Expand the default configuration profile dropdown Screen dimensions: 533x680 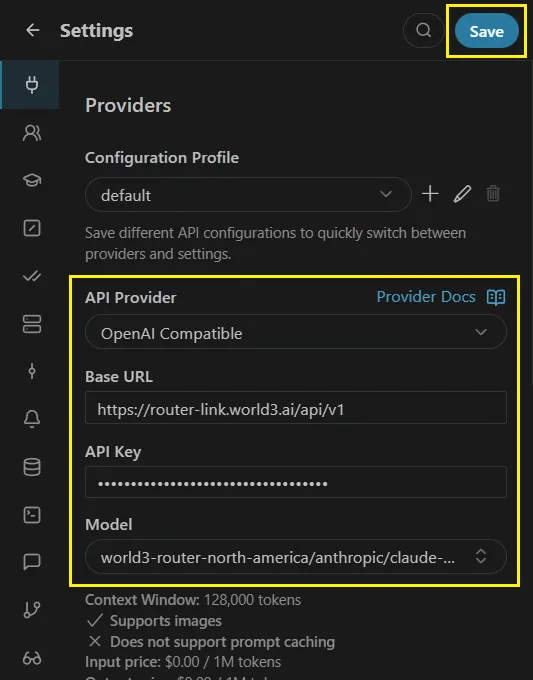[x=248, y=195]
